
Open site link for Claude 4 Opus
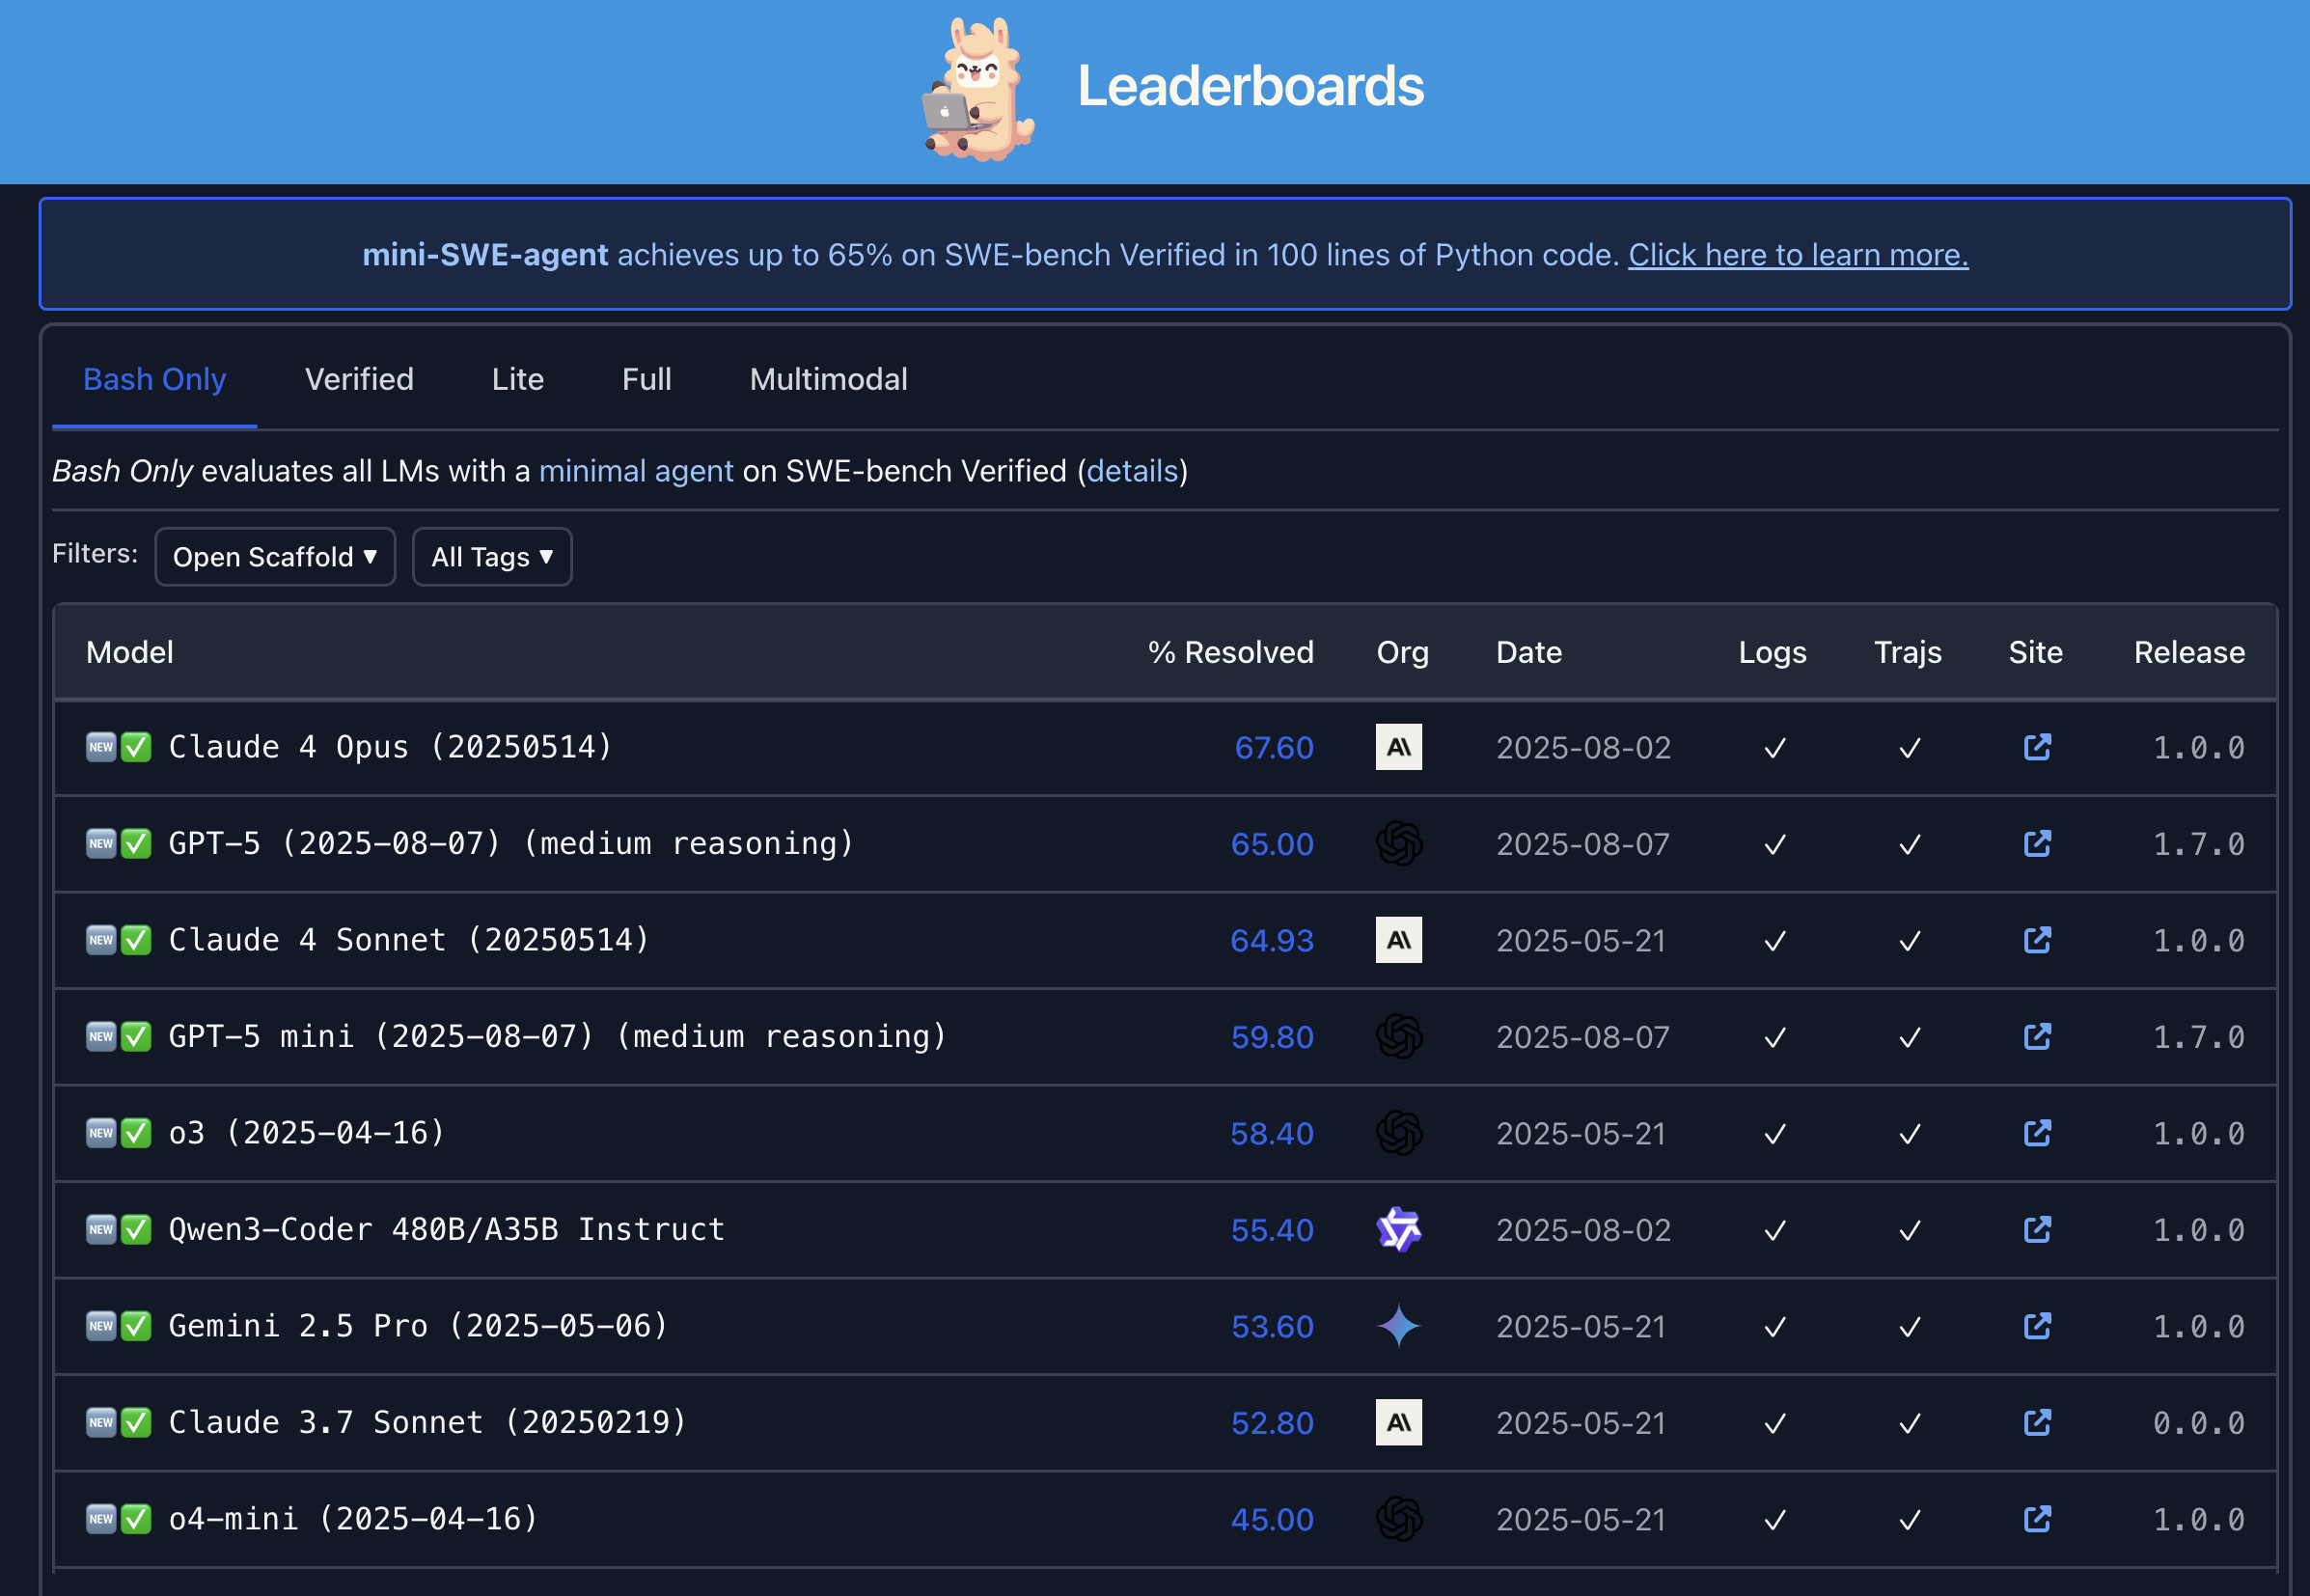click(x=2037, y=747)
